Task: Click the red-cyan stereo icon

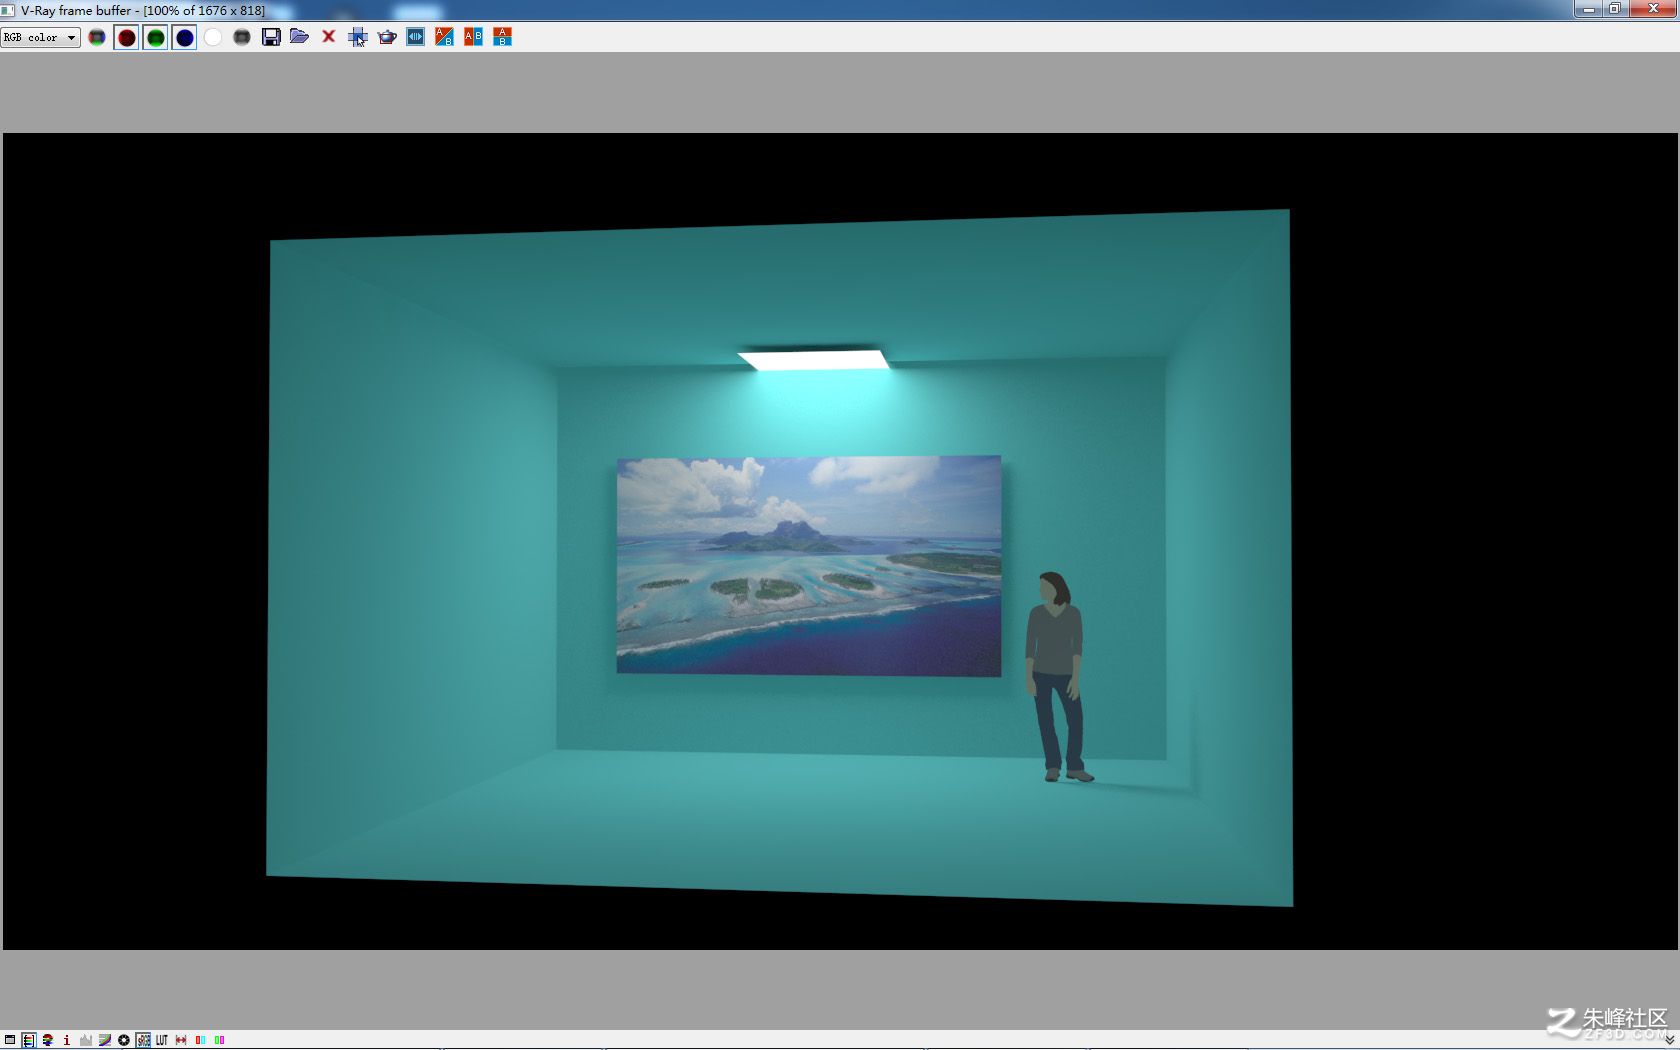Action: click(x=200, y=1040)
